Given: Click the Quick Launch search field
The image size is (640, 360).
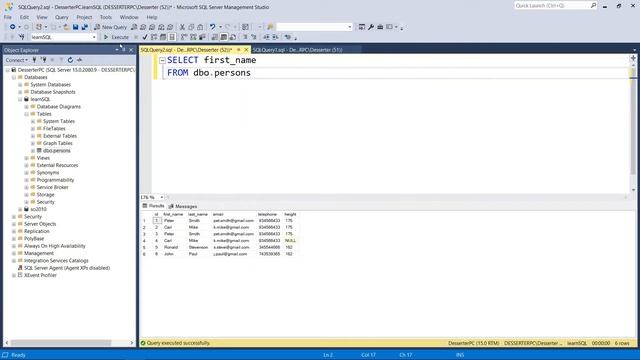Looking at the screenshot, I should [x=552, y=5].
